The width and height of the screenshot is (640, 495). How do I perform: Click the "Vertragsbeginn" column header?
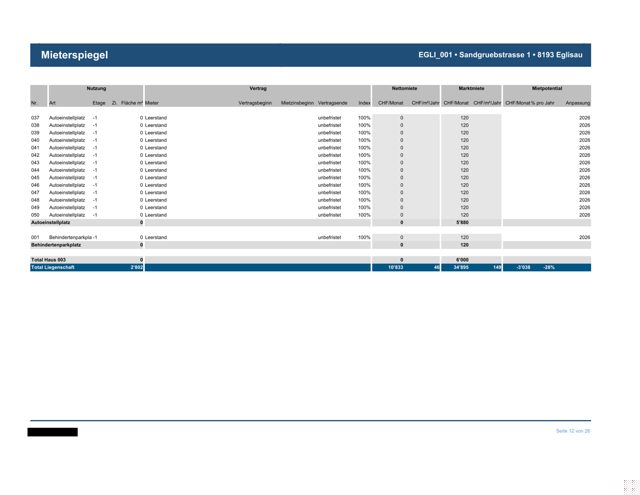pyautogui.click(x=255, y=103)
